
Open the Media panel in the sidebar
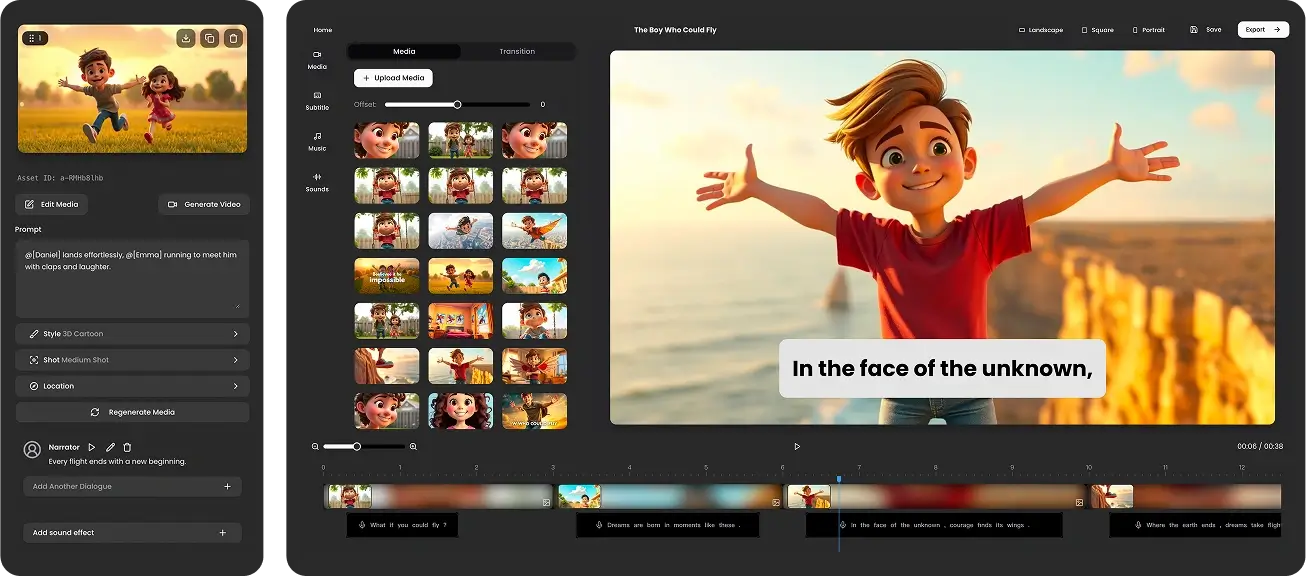click(317, 61)
